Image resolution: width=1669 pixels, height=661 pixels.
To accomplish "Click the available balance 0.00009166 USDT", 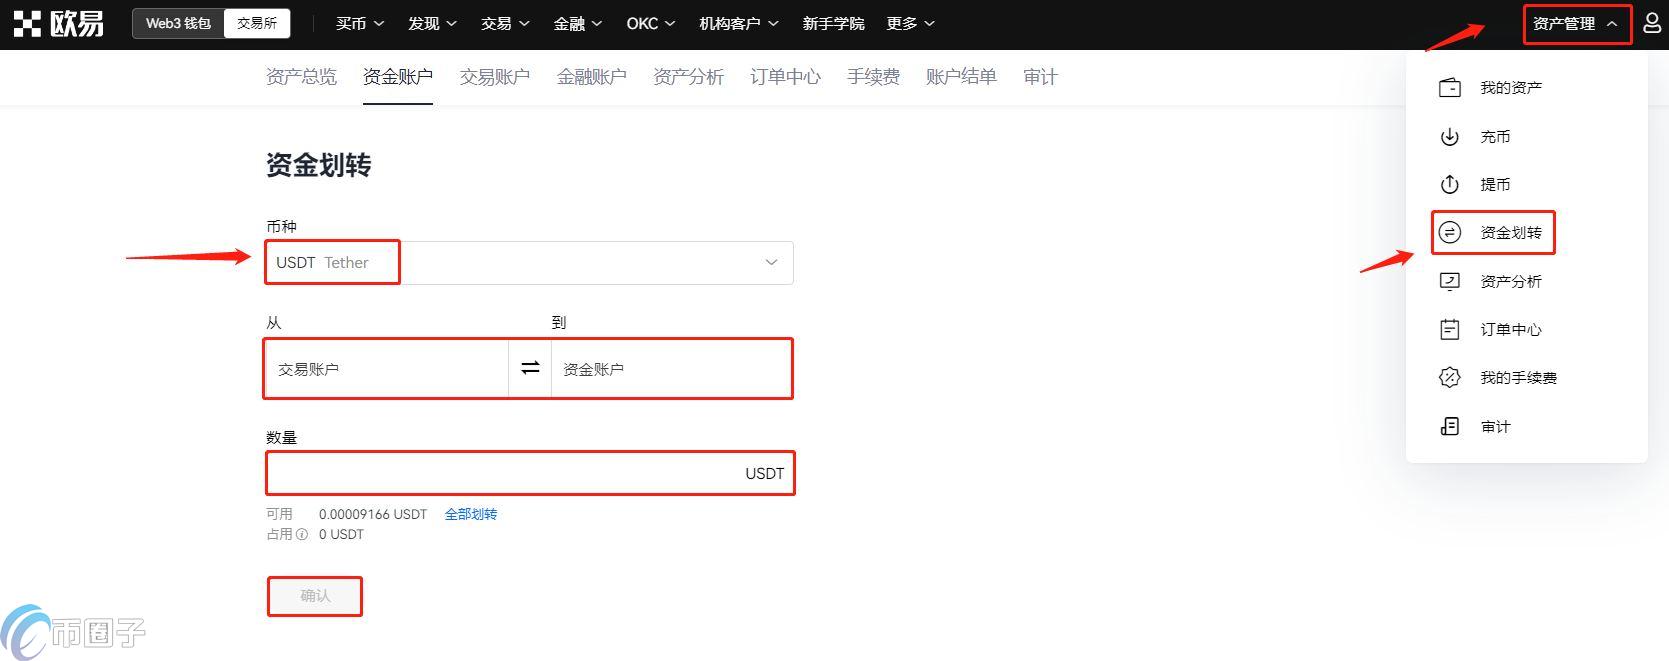I will click(373, 514).
